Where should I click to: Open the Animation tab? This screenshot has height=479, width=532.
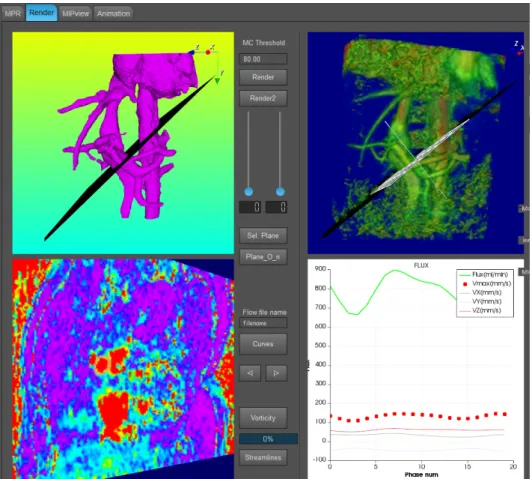pyautogui.click(x=113, y=14)
